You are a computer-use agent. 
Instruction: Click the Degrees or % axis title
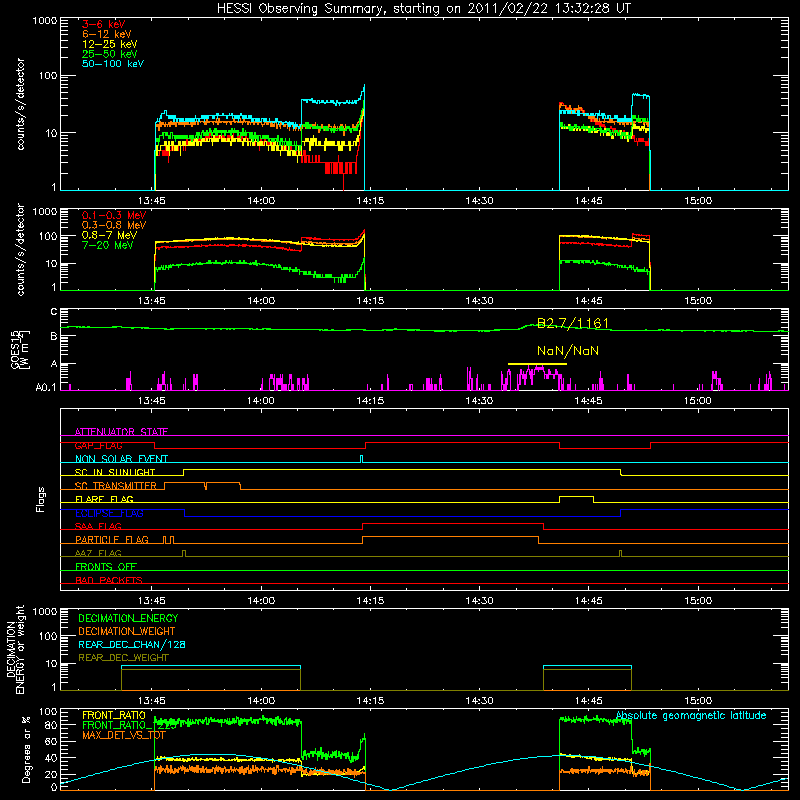[x=26, y=749]
